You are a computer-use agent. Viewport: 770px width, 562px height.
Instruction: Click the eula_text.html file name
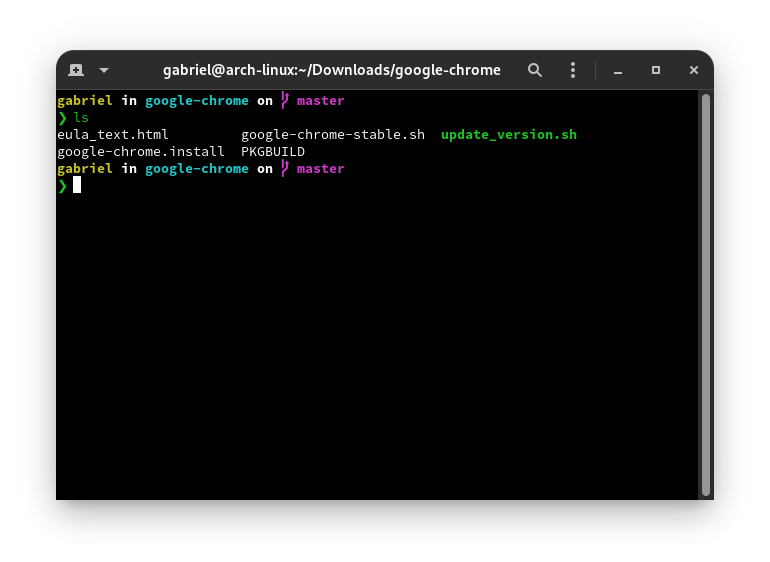coord(113,134)
